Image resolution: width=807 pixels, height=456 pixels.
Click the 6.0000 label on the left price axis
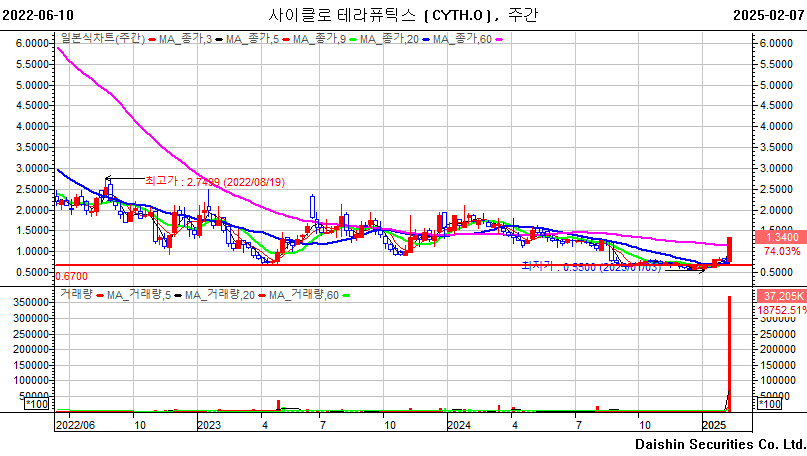click(x=32, y=43)
